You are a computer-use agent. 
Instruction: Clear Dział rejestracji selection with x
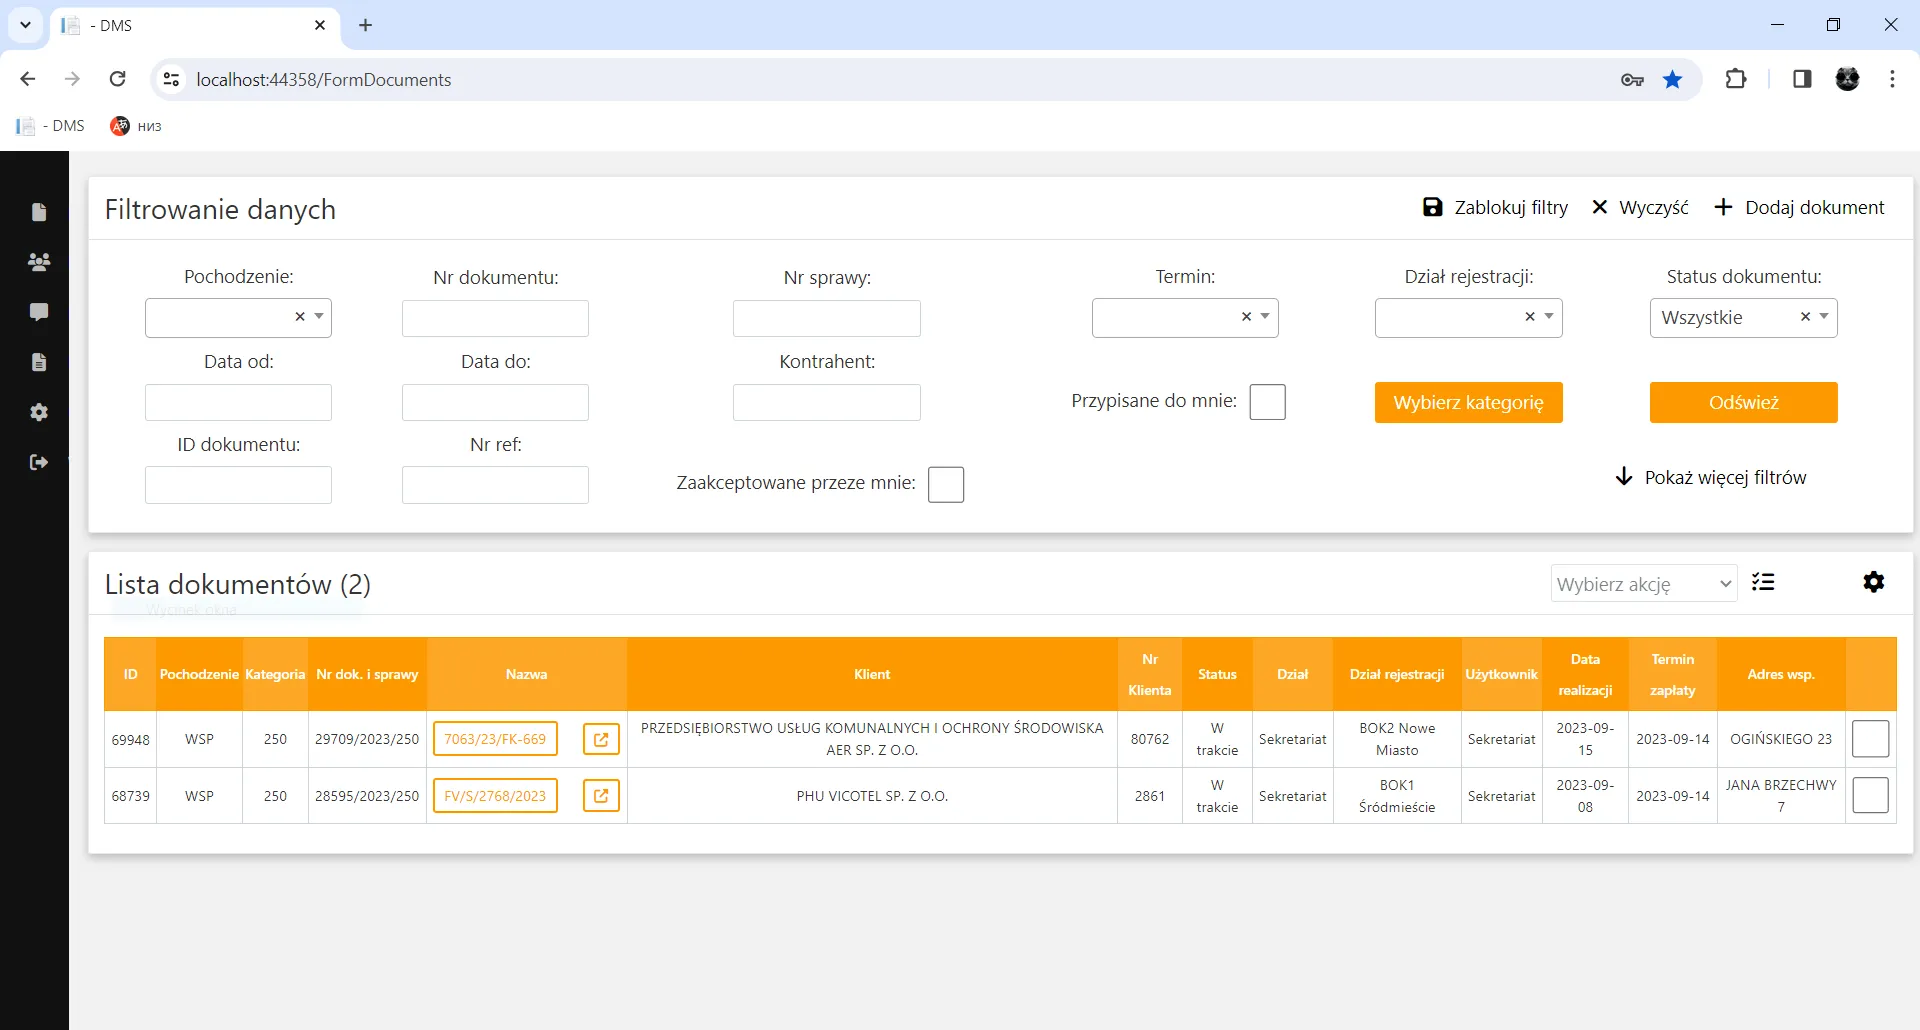[1530, 316]
